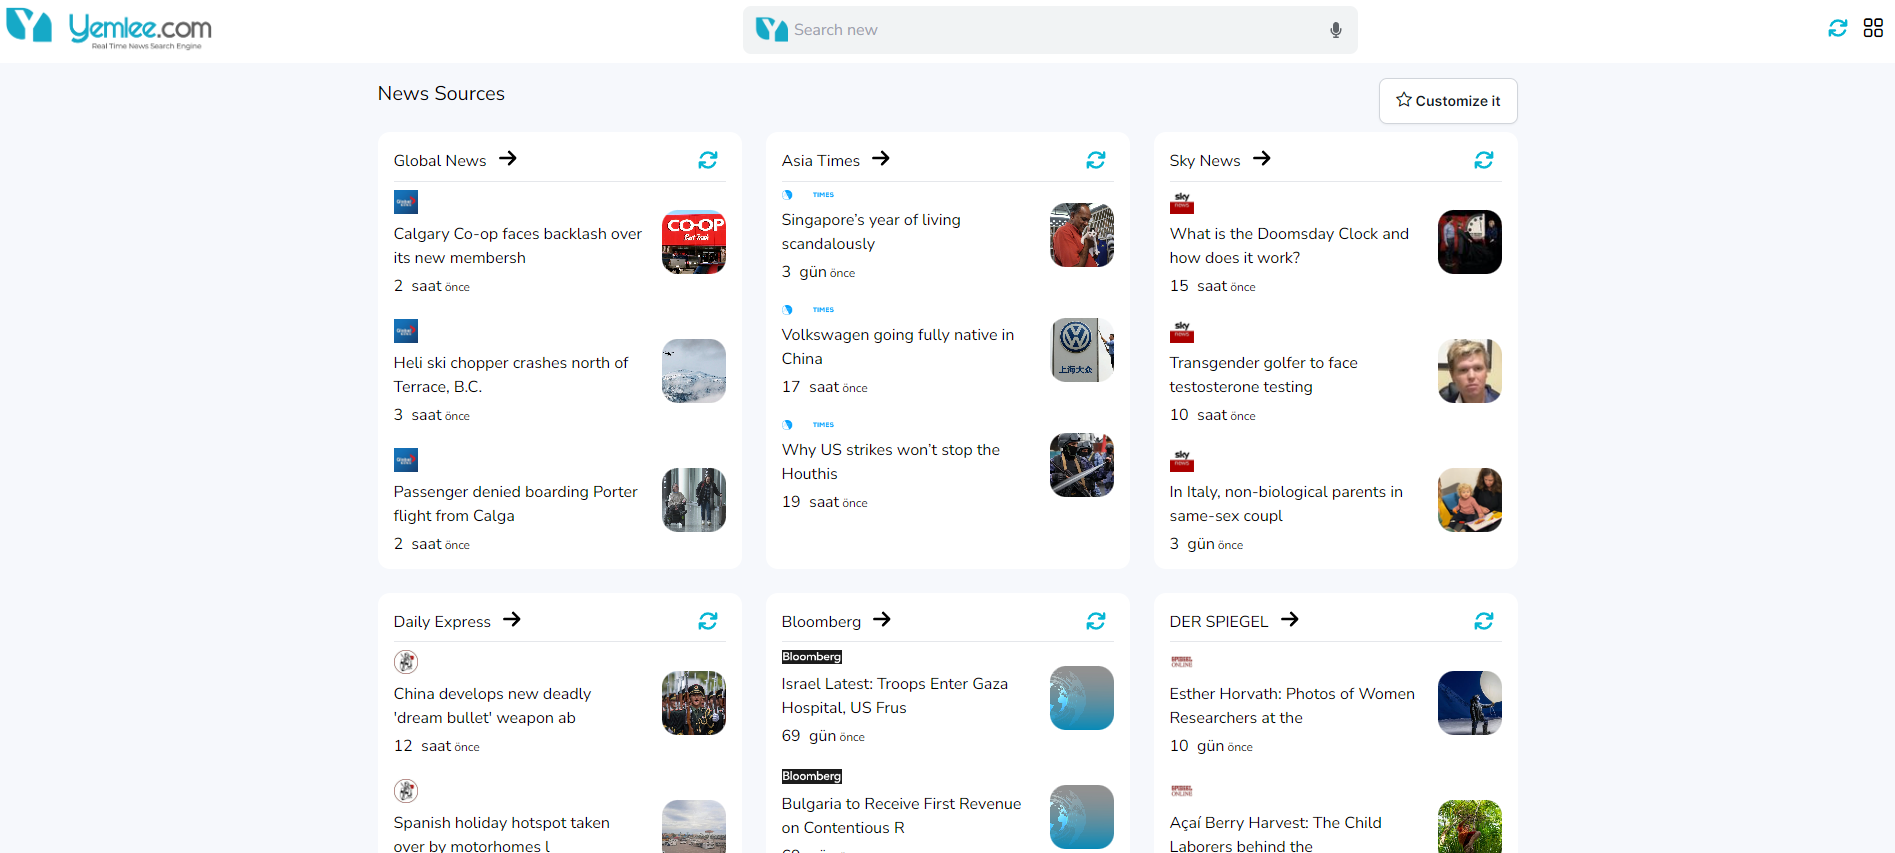The height and width of the screenshot is (853, 1895).
Task: Click Global News icon above Porter flight story
Action: click(406, 460)
